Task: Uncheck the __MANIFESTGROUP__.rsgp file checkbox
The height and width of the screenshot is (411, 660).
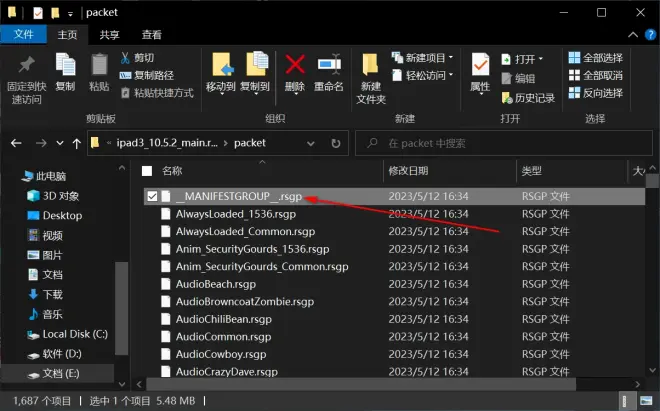Action: point(152,197)
